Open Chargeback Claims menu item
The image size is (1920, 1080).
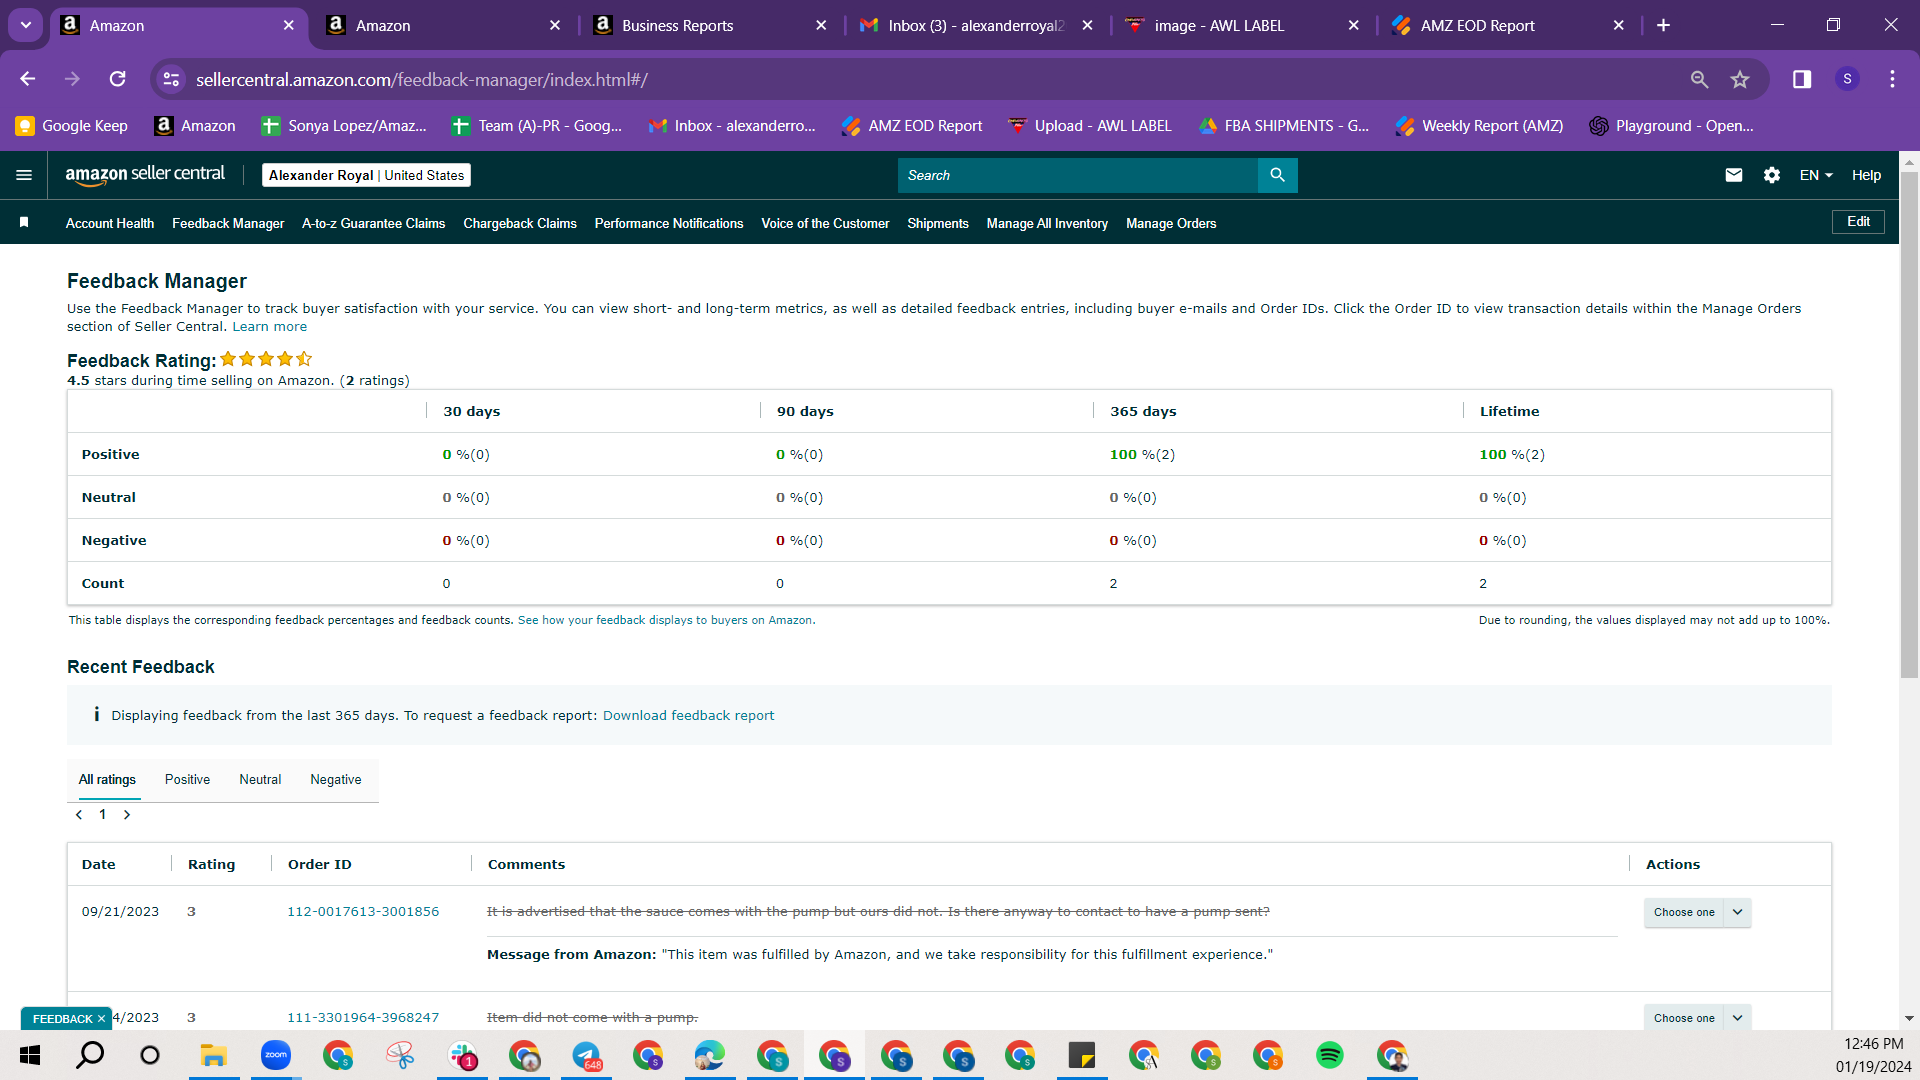(x=520, y=223)
